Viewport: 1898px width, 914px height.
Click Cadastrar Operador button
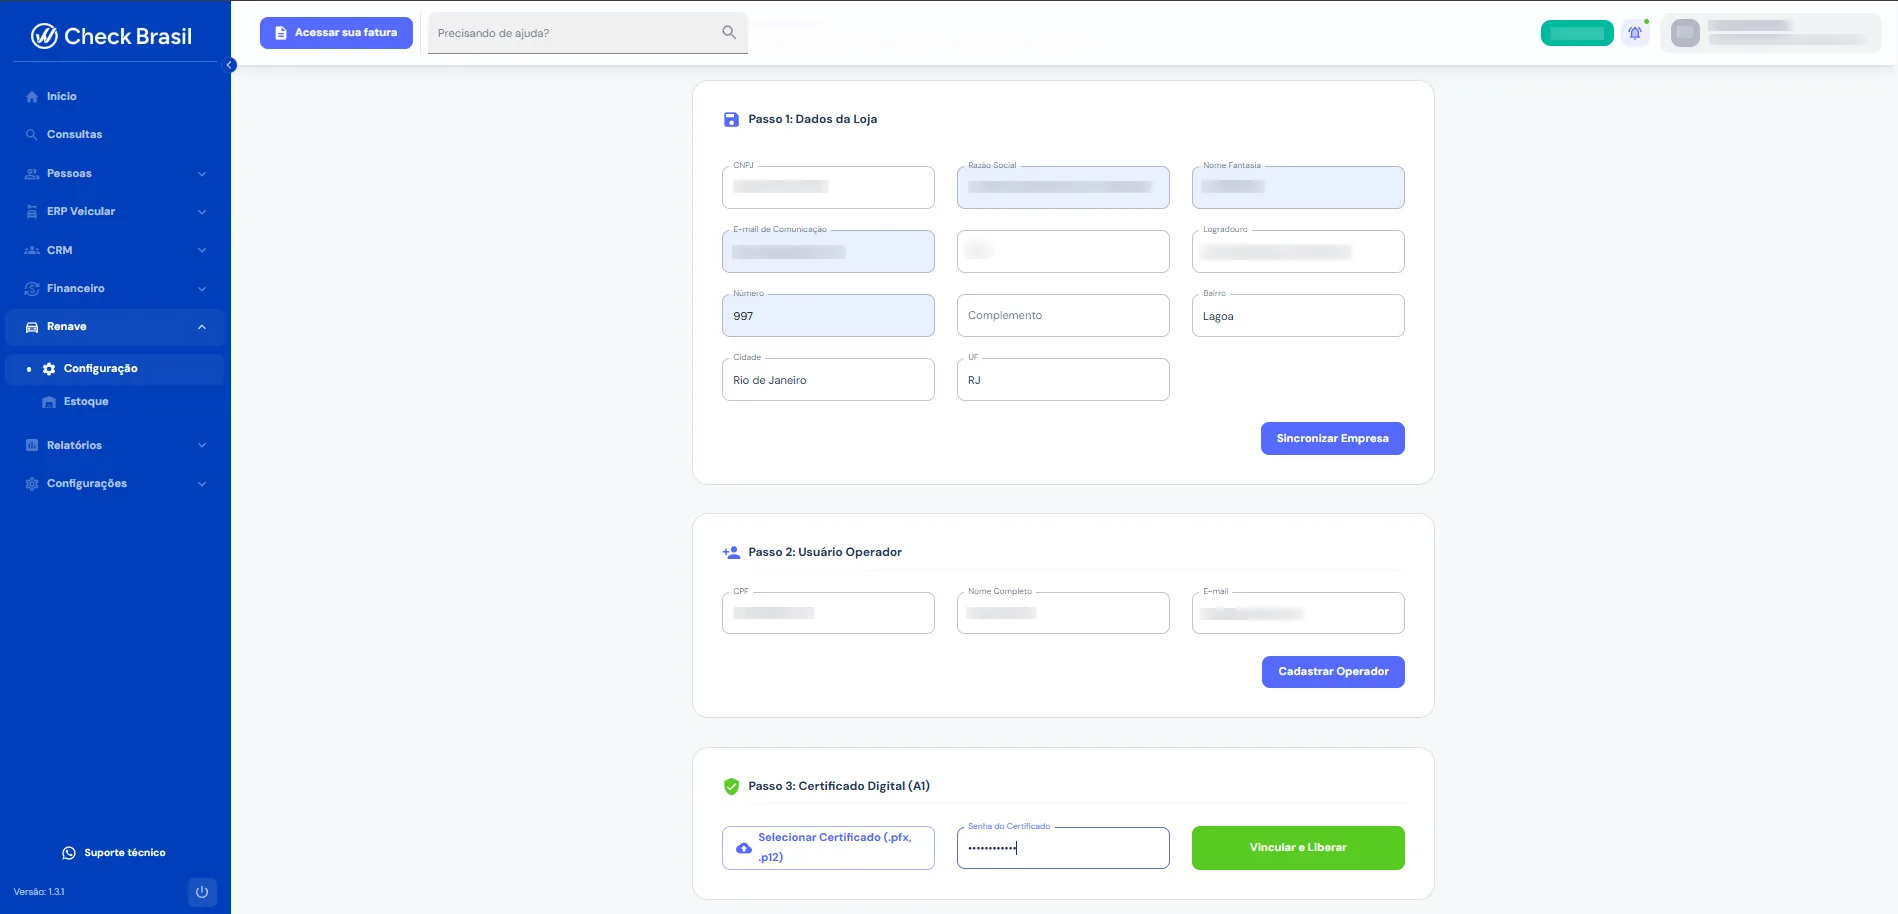pyautogui.click(x=1333, y=672)
